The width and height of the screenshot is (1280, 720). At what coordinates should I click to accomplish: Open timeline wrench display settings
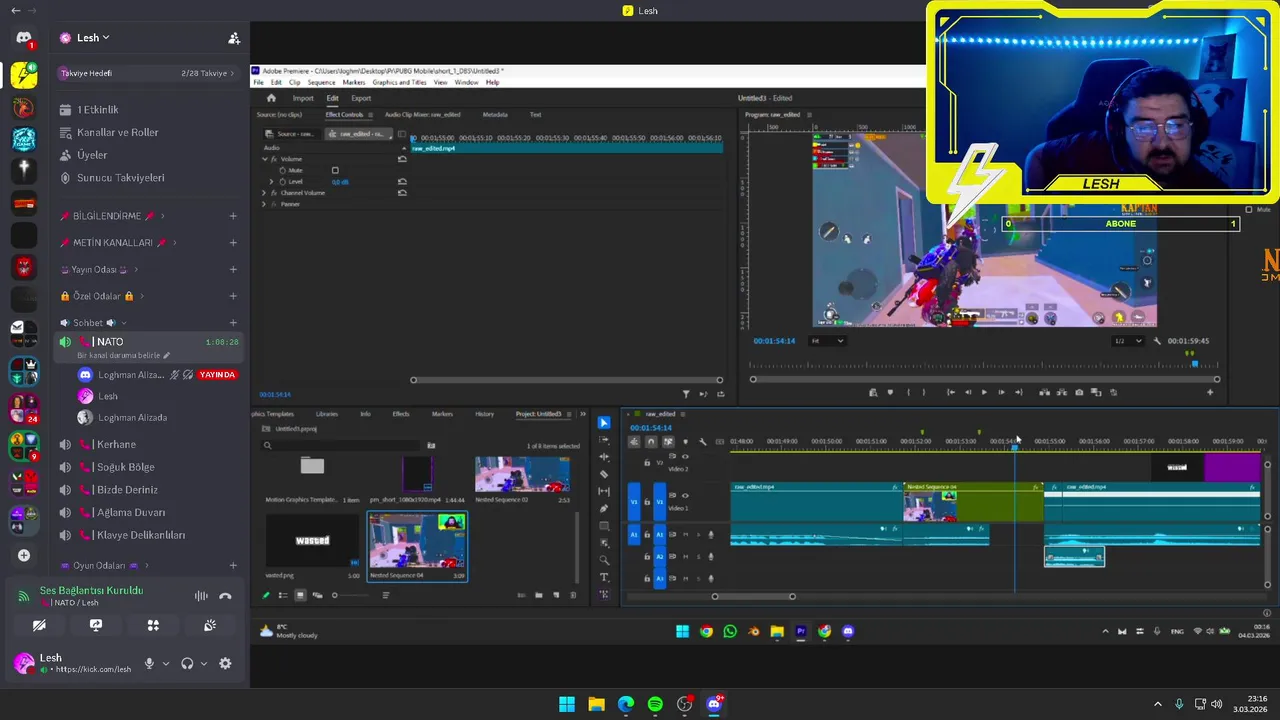pos(702,441)
